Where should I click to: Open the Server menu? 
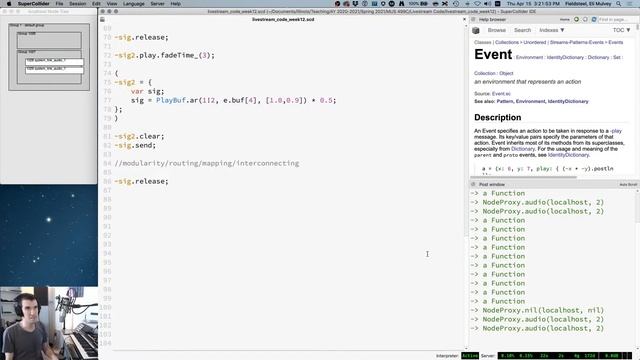pos(158,4)
